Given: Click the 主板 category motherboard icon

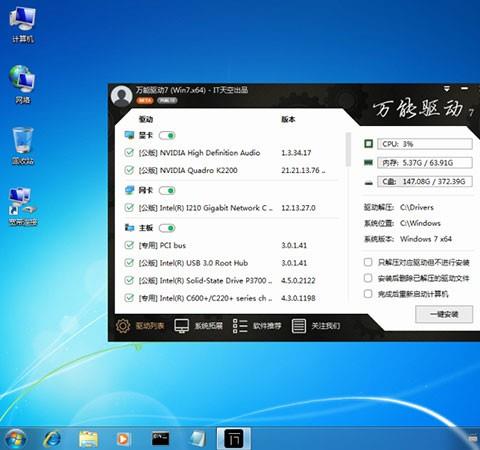Looking at the screenshot, I should click(129, 228).
